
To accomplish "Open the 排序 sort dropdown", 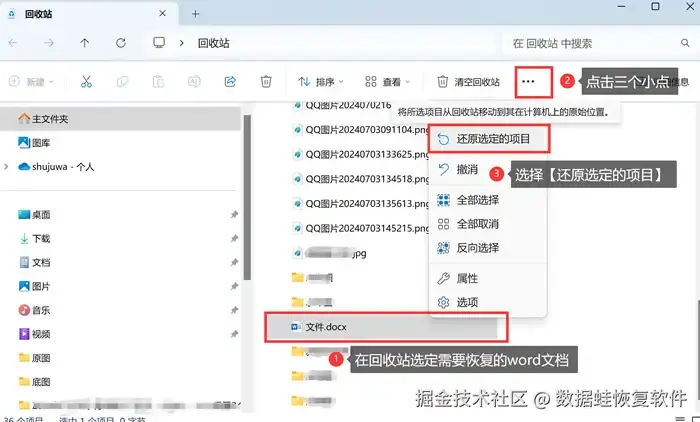I will pyautogui.click(x=321, y=82).
